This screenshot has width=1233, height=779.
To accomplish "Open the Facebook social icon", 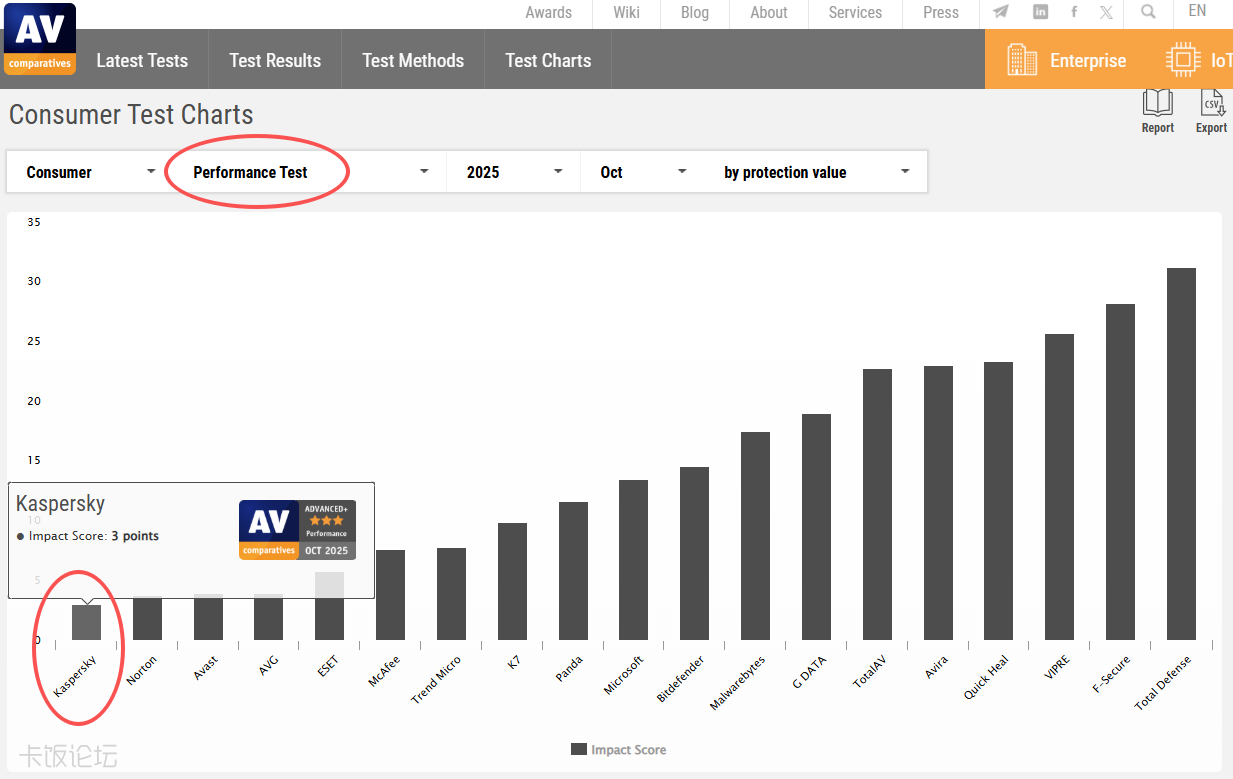I will [1074, 12].
